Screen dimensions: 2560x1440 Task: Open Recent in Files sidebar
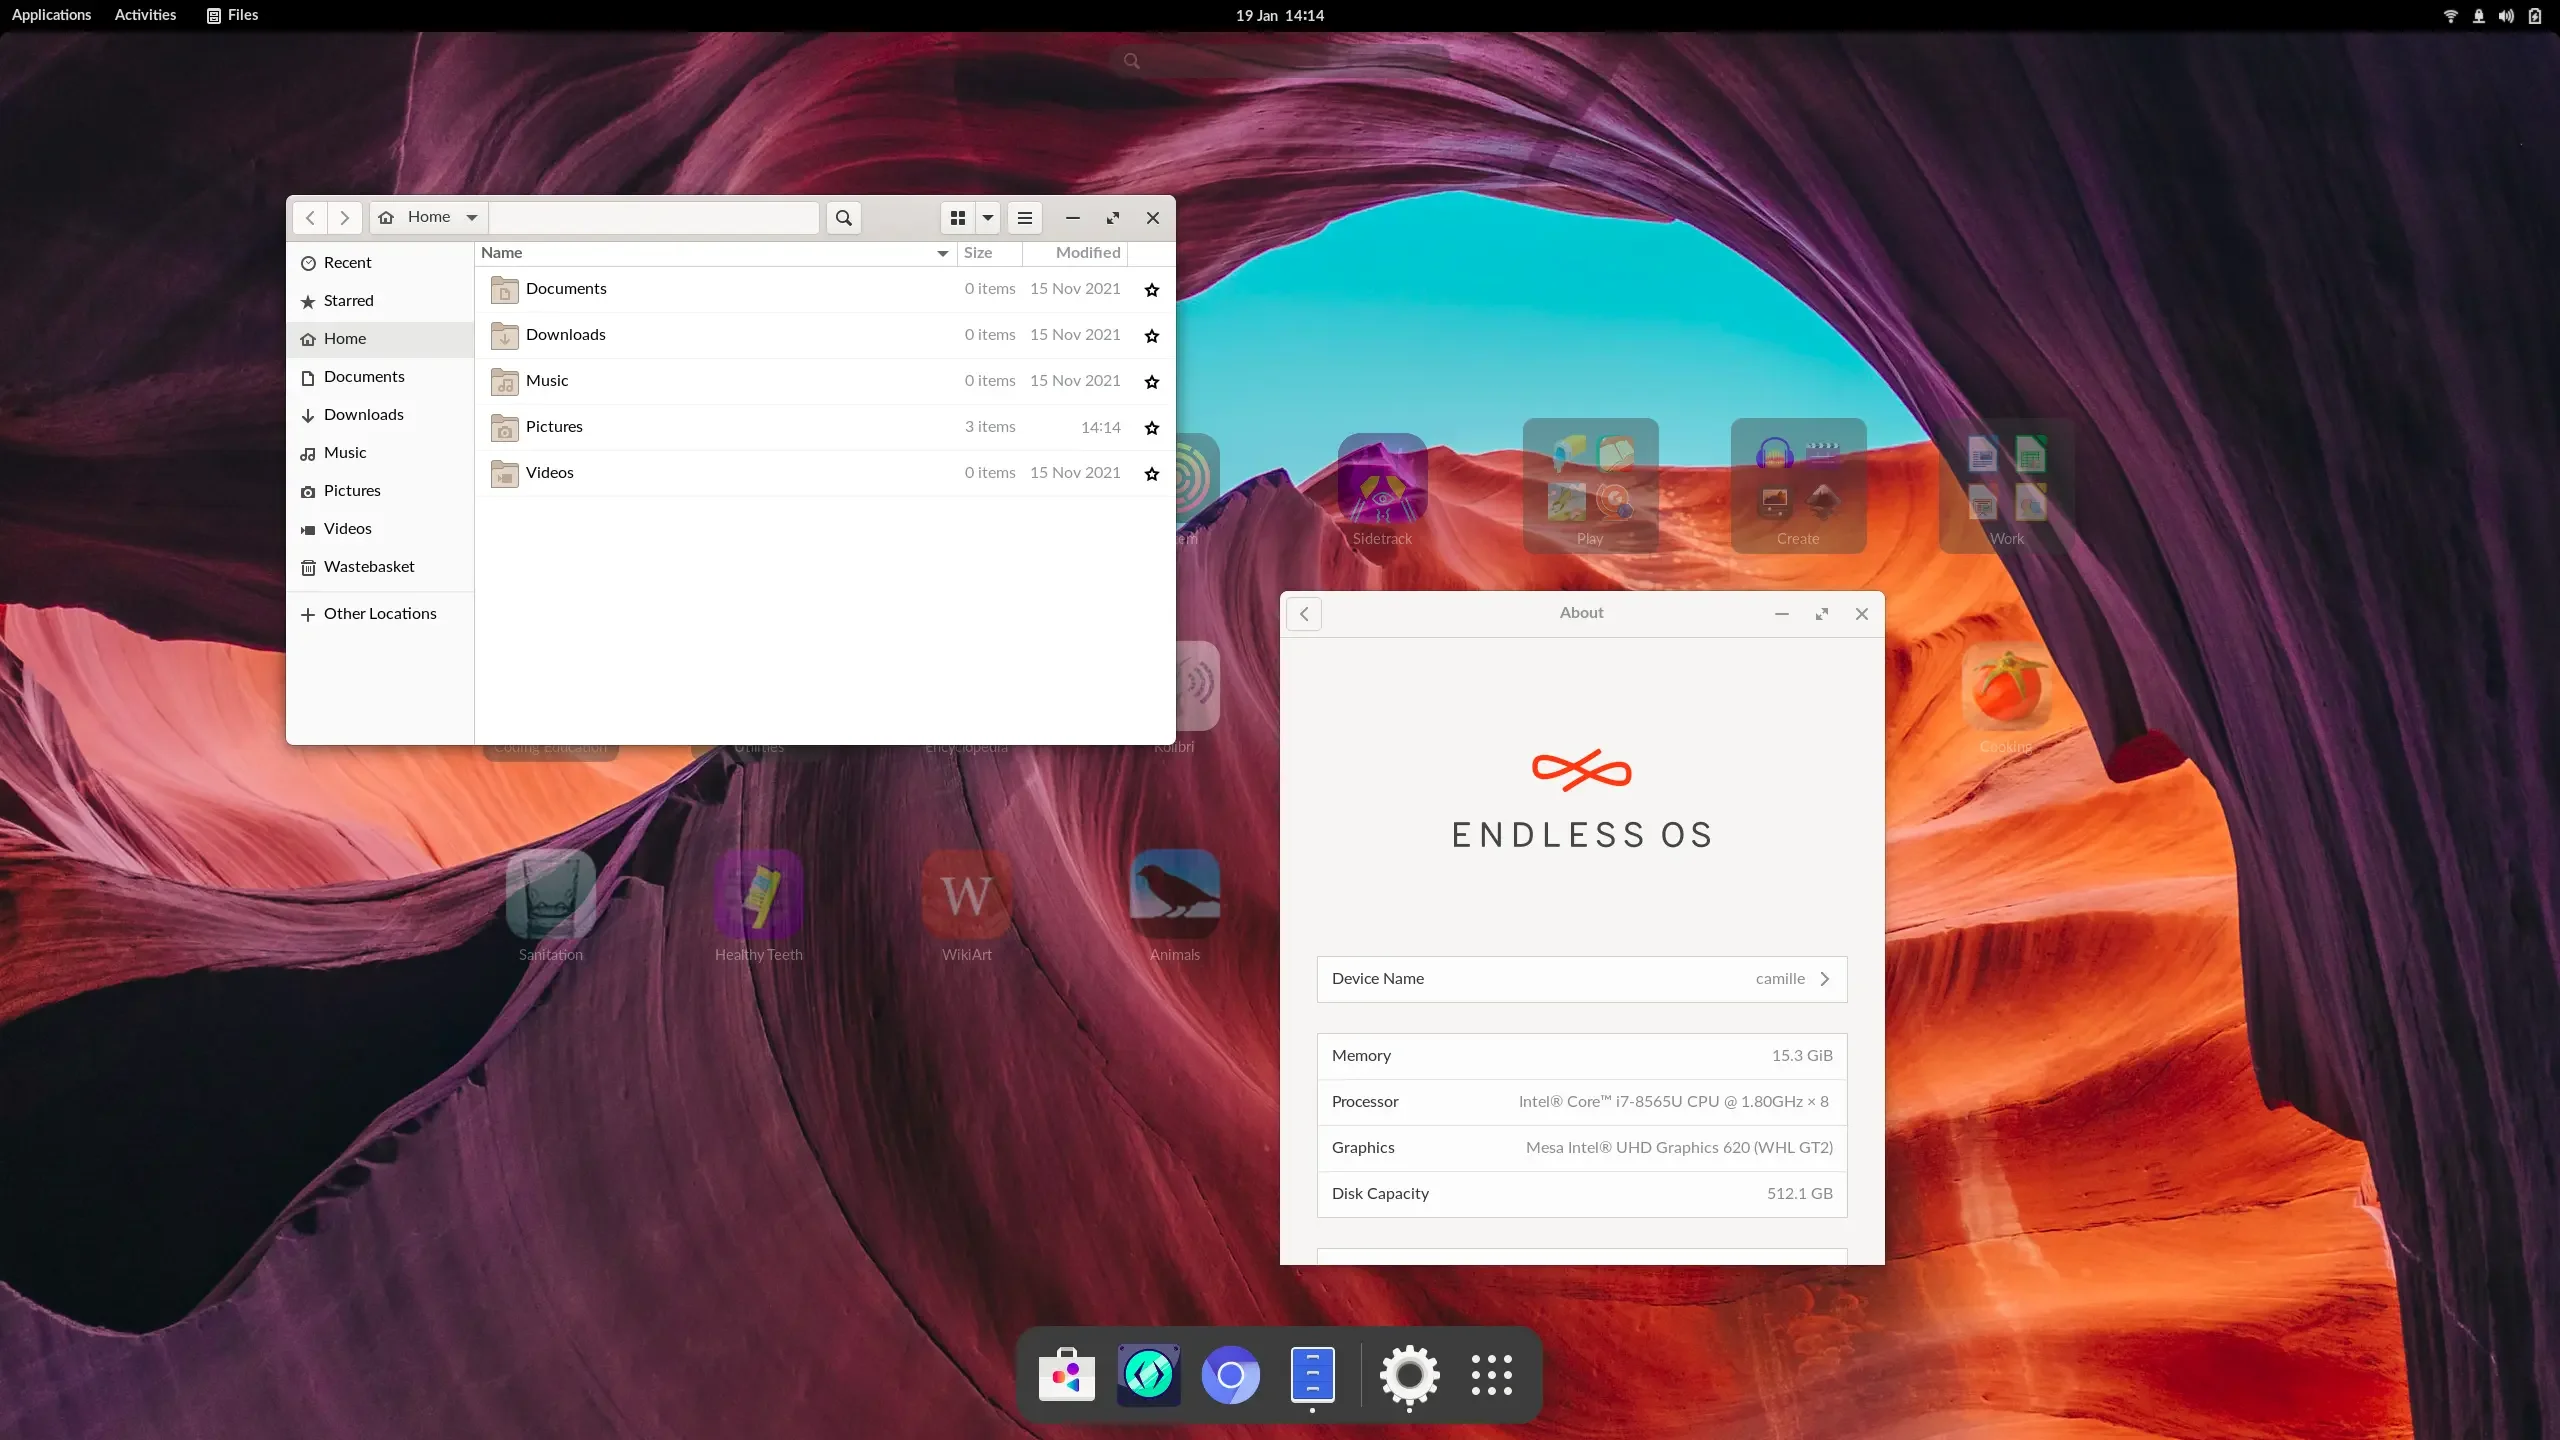[x=380, y=263]
